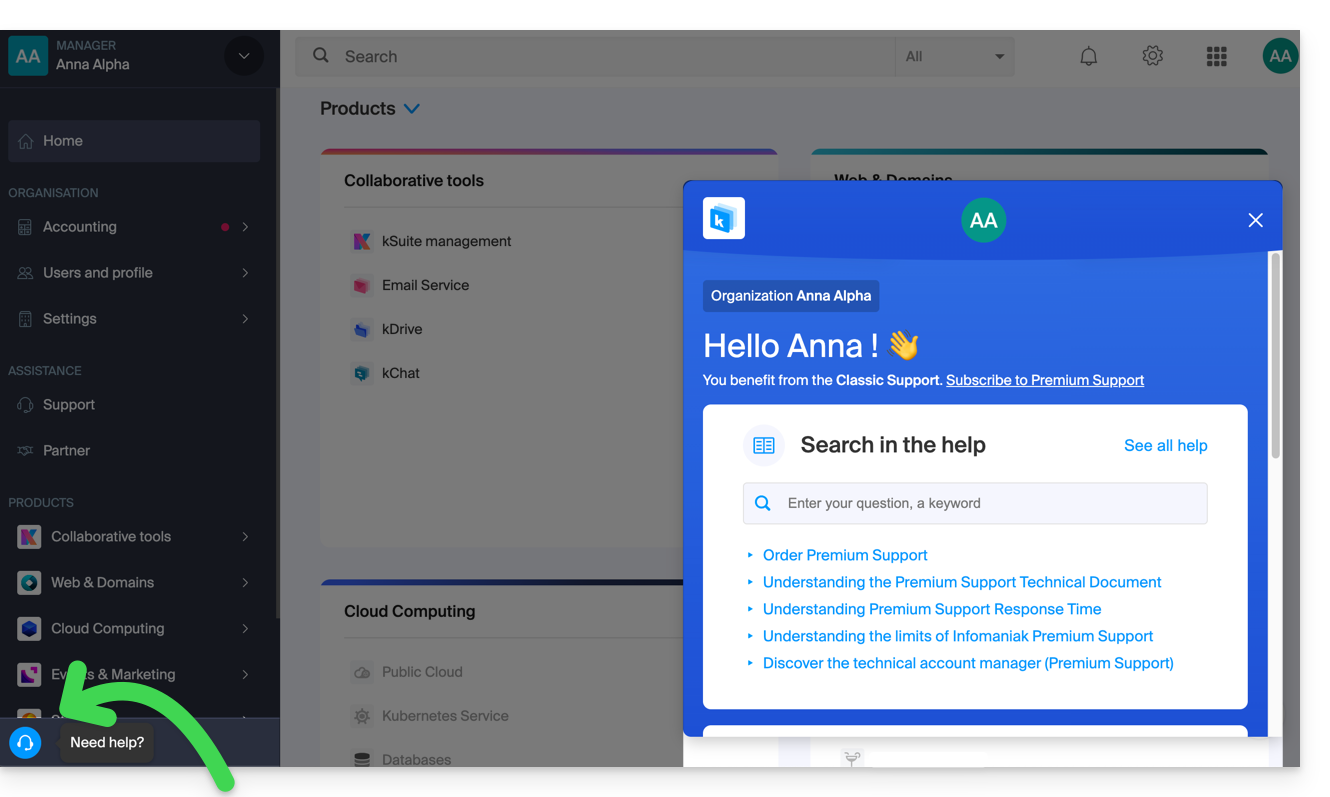1330x797 pixels.
Task: Open the All search filter dropdown
Action: [954, 57]
